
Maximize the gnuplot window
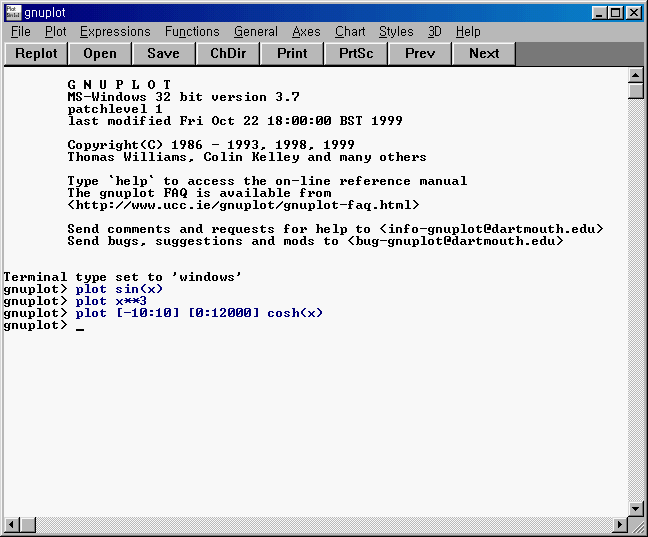click(616, 13)
